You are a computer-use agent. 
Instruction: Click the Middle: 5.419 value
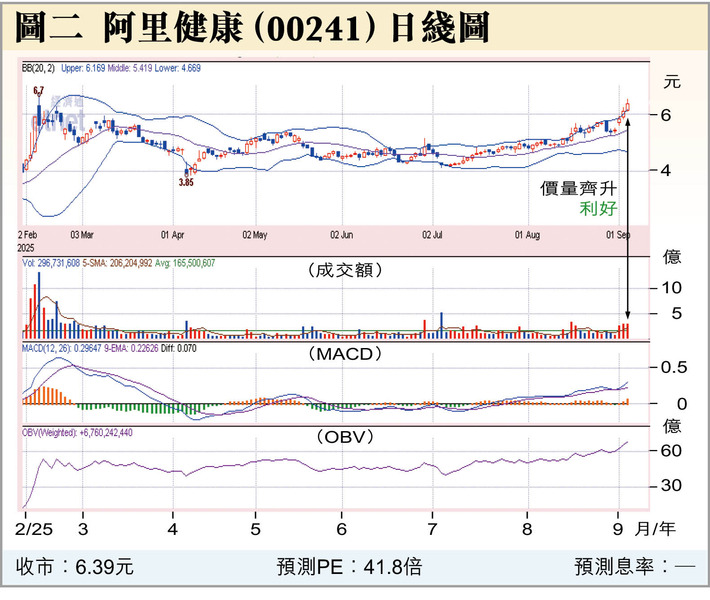[x=130, y=68]
